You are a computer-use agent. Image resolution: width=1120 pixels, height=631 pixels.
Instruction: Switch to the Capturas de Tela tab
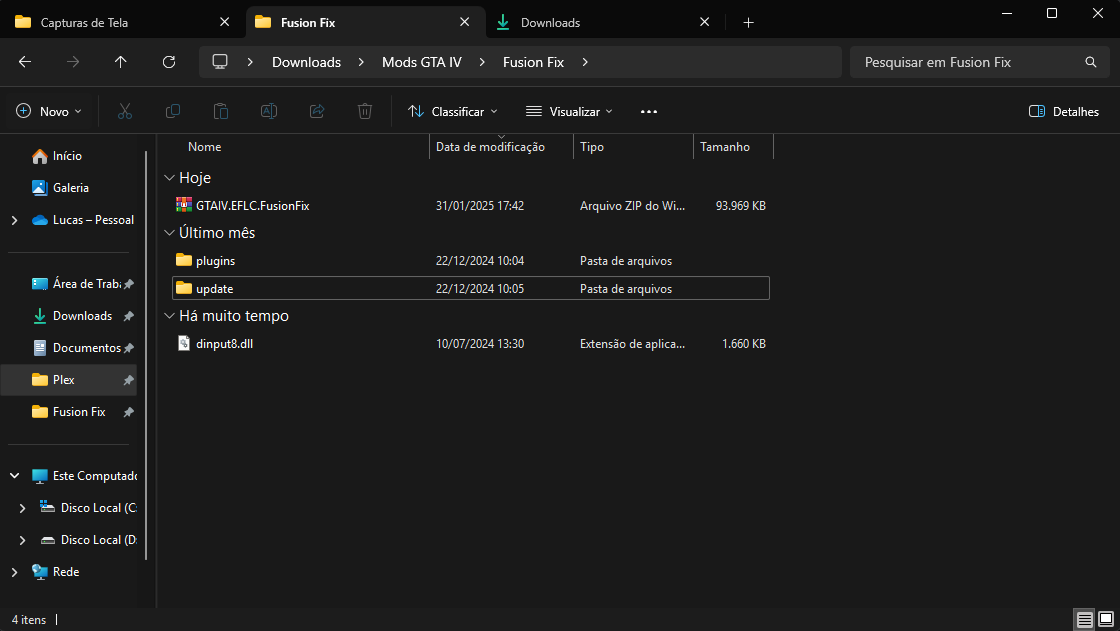tap(84, 22)
